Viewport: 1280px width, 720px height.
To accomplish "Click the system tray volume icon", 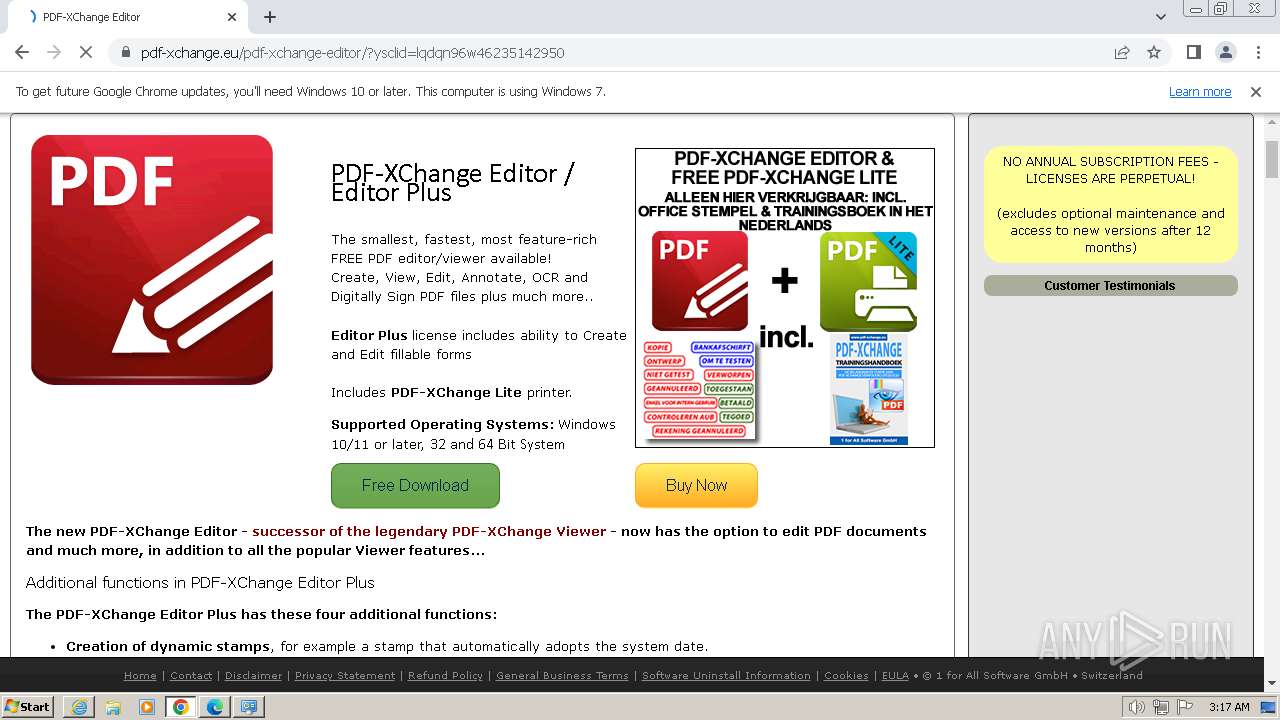I will tap(1137, 707).
